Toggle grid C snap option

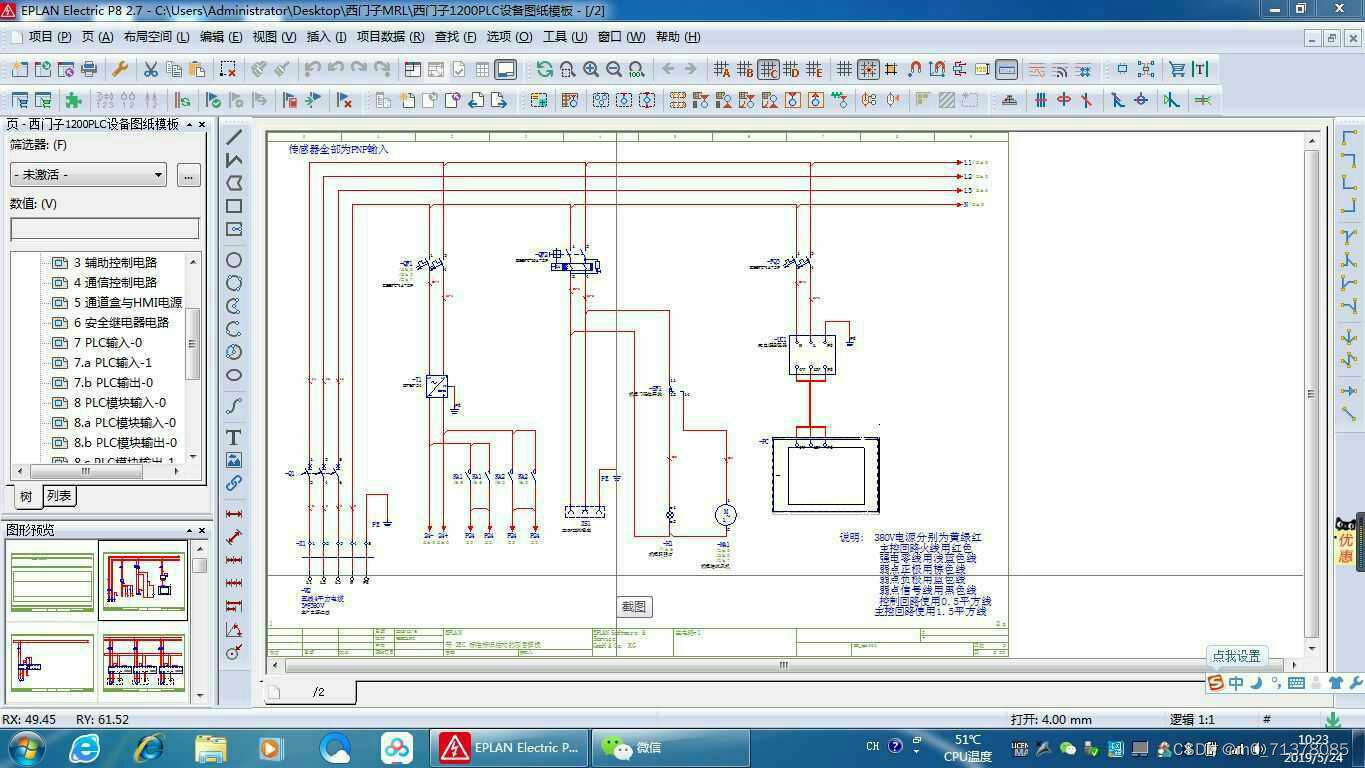[x=768, y=69]
